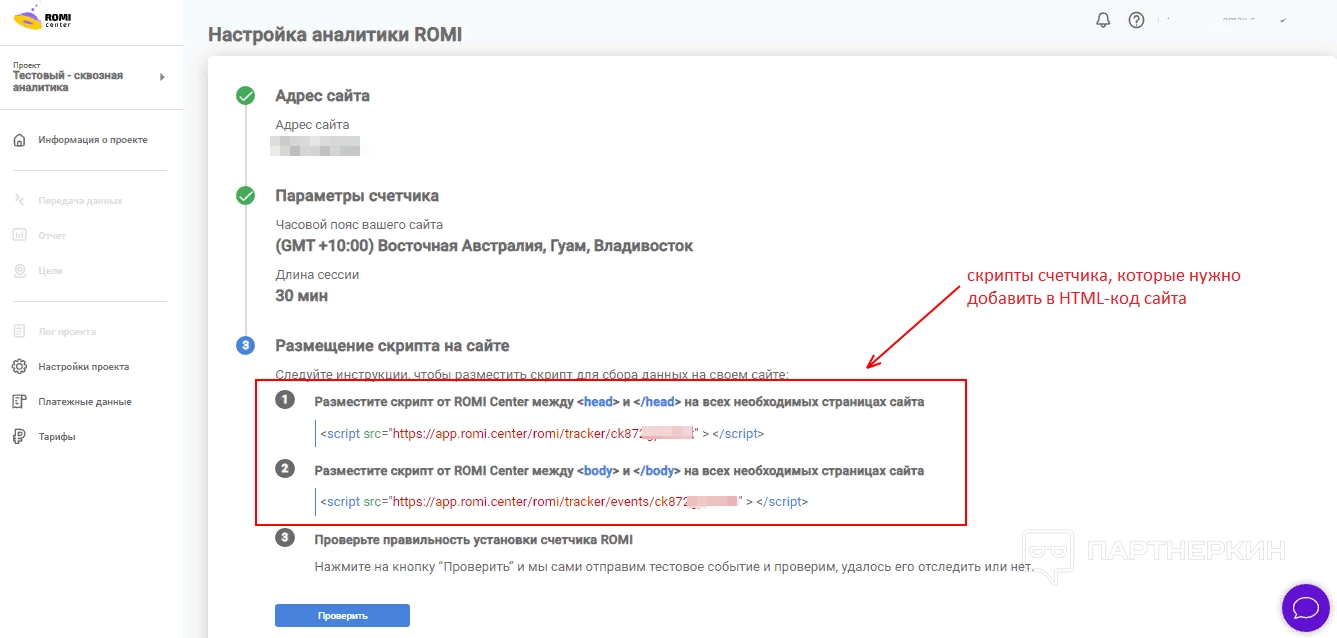The height and width of the screenshot is (638, 1337).
Task: Click the Проверить button
Action: click(x=342, y=616)
